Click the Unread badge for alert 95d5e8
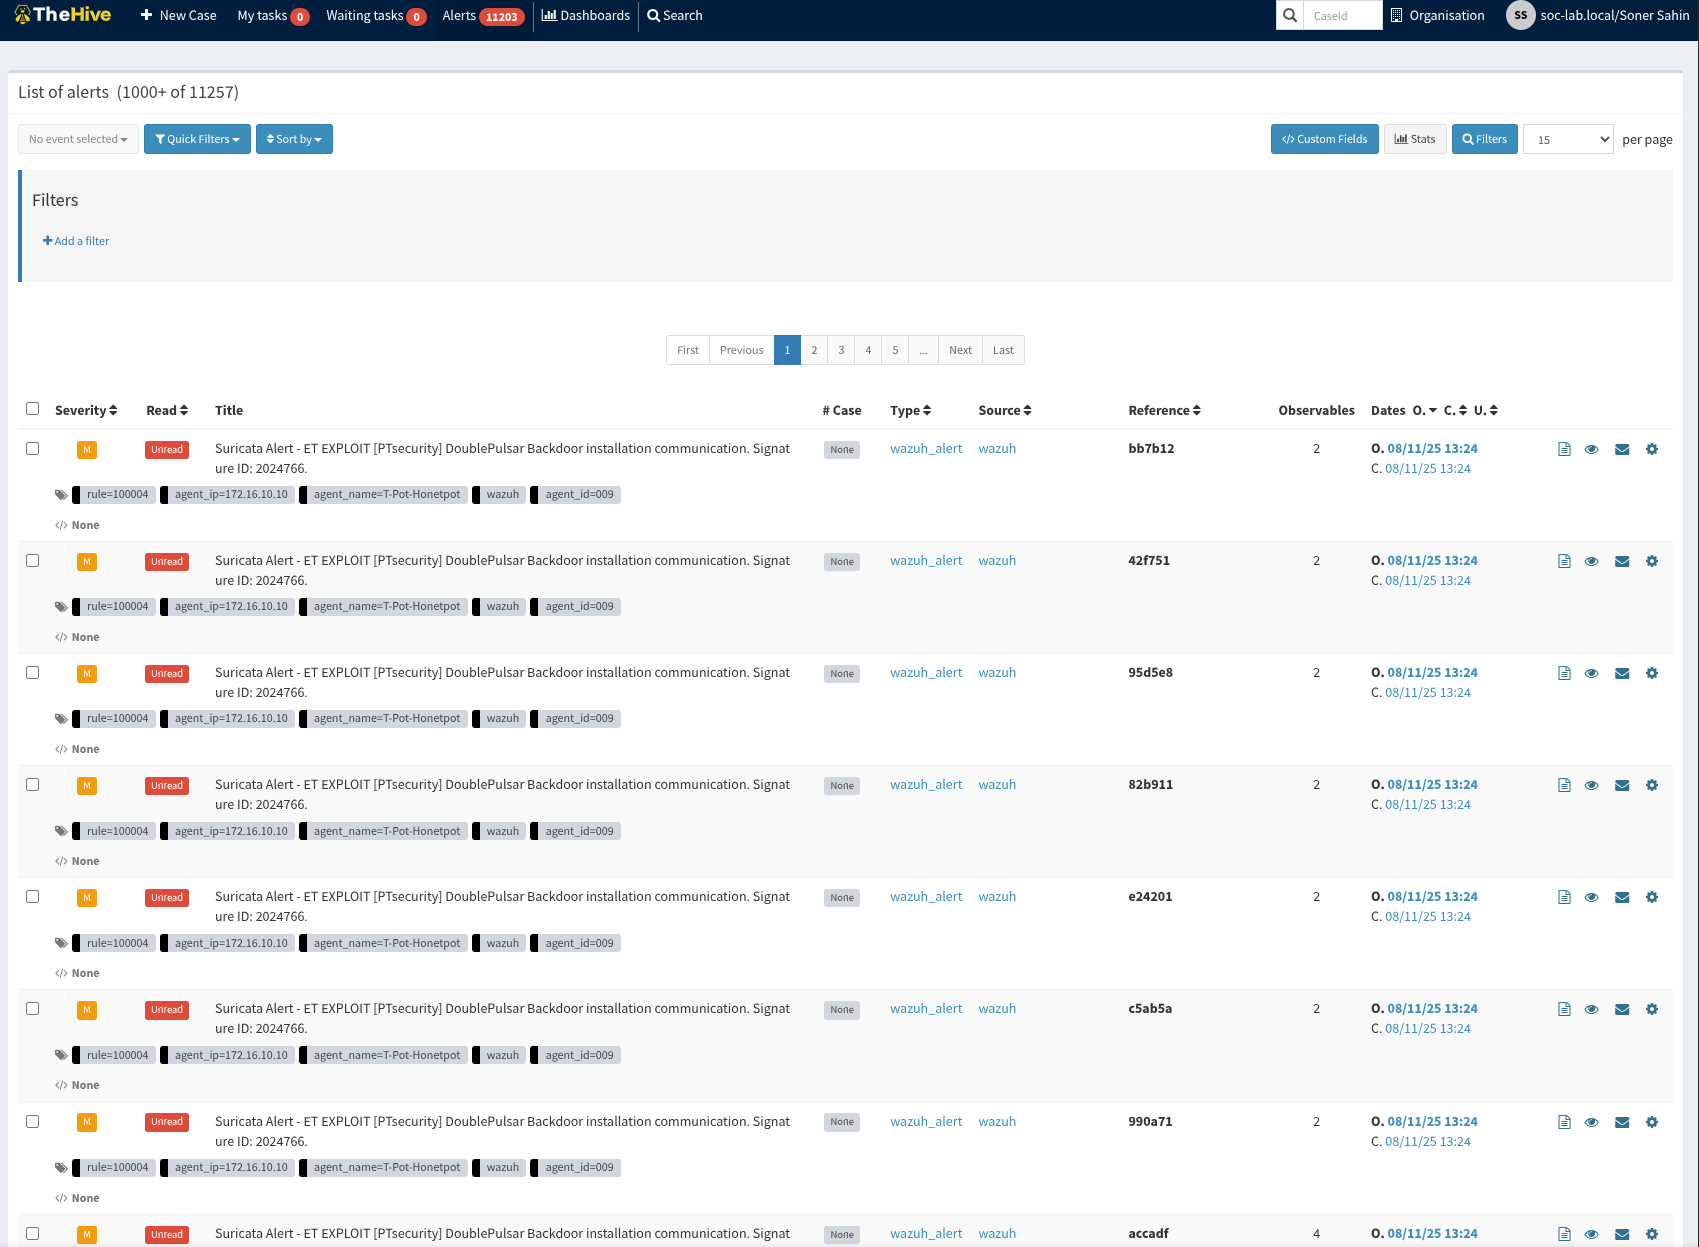Image resolution: width=1699 pixels, height=1247 pixels. [167, 673]
